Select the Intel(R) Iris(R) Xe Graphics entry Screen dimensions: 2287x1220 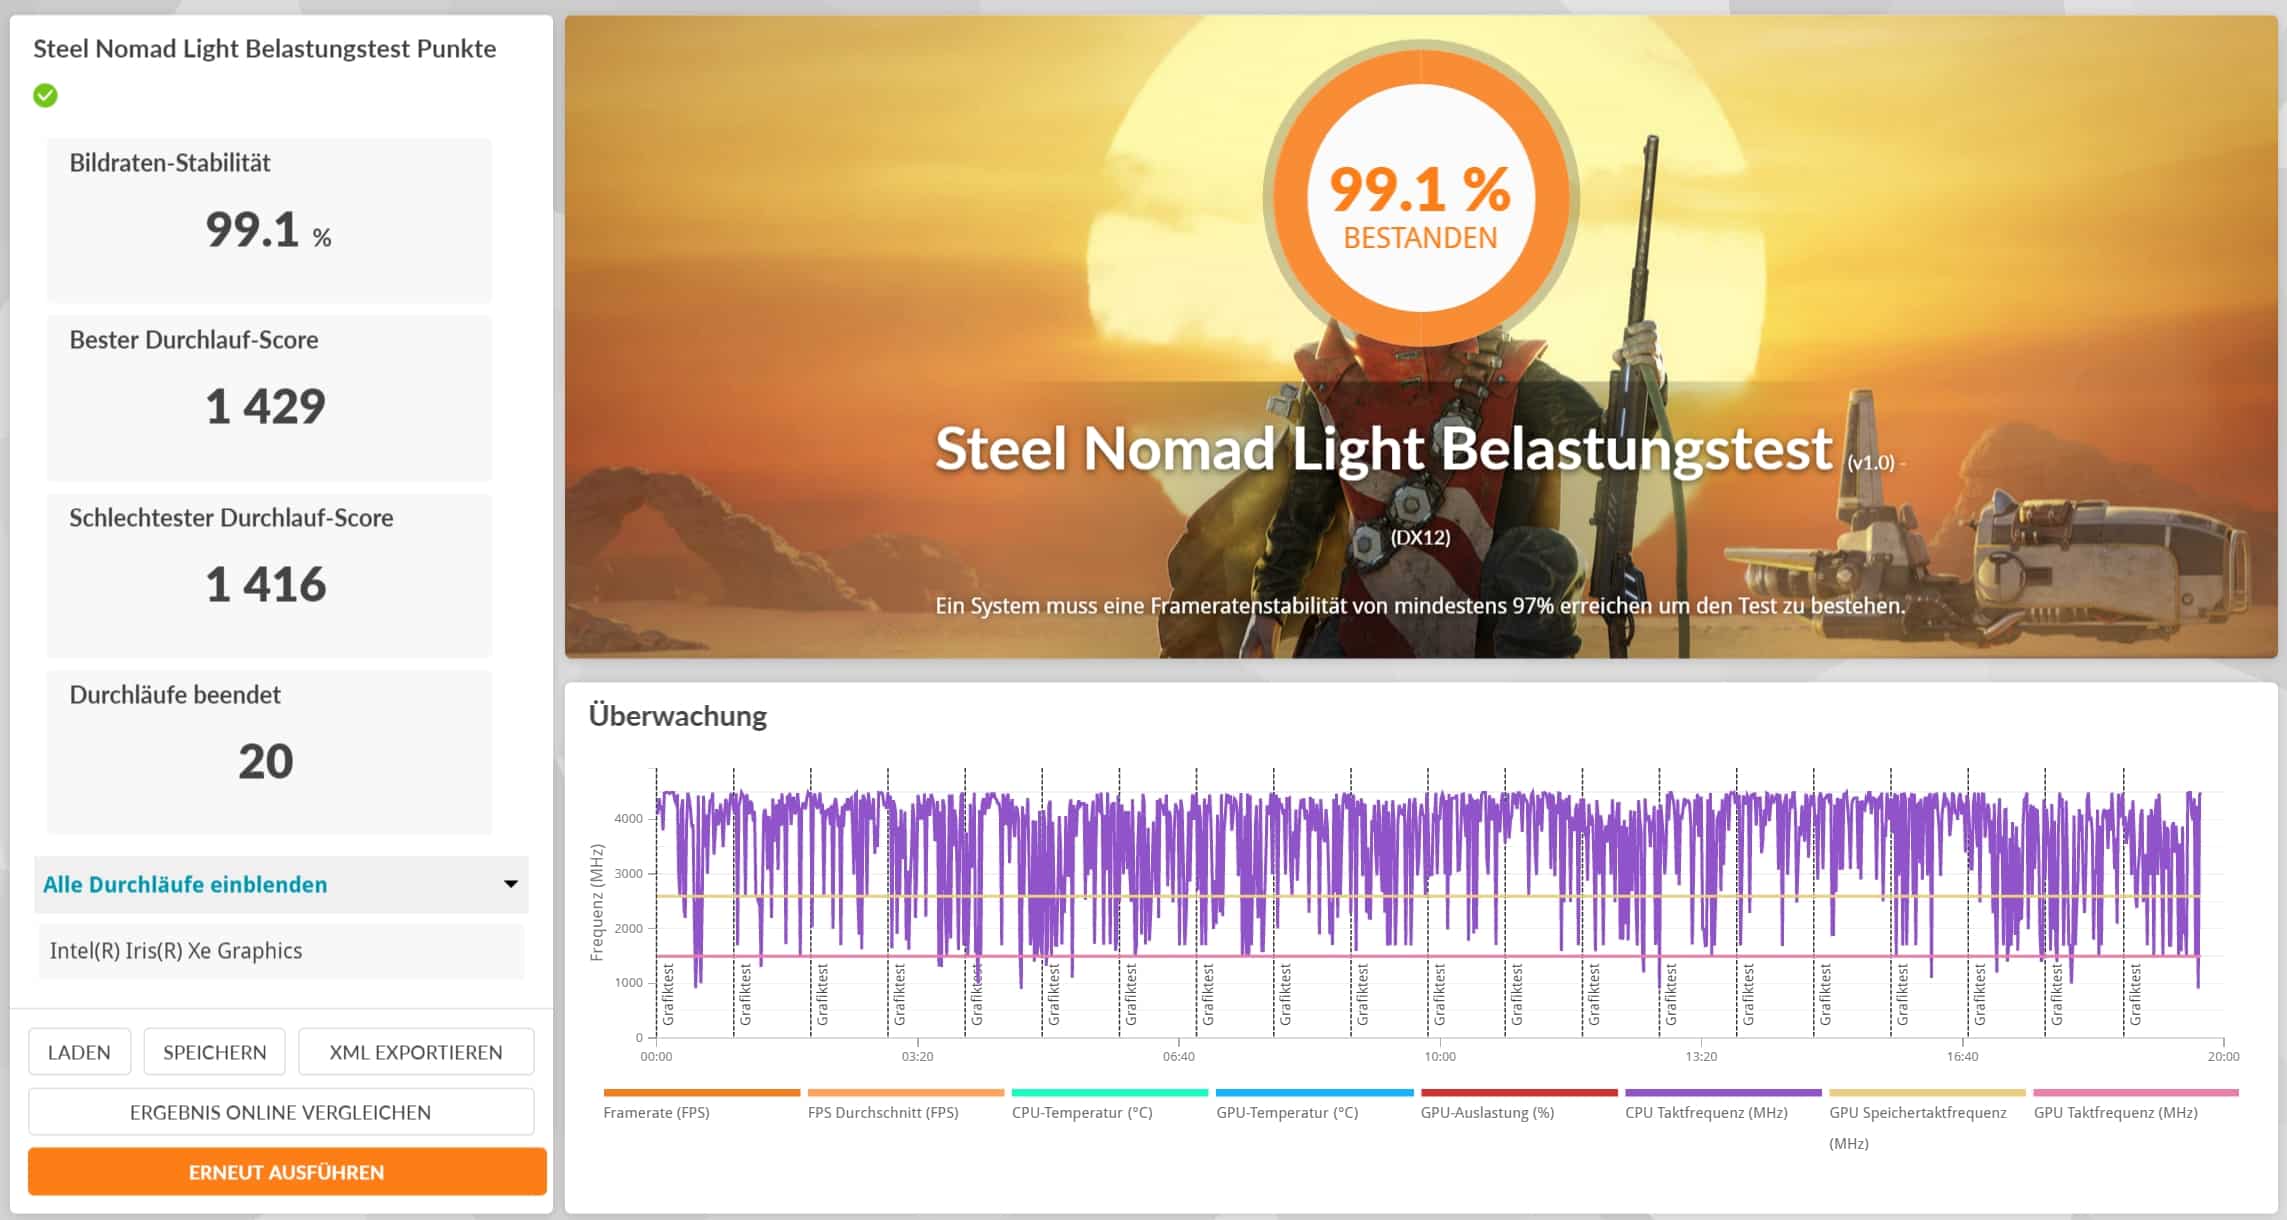click(176, 950)
